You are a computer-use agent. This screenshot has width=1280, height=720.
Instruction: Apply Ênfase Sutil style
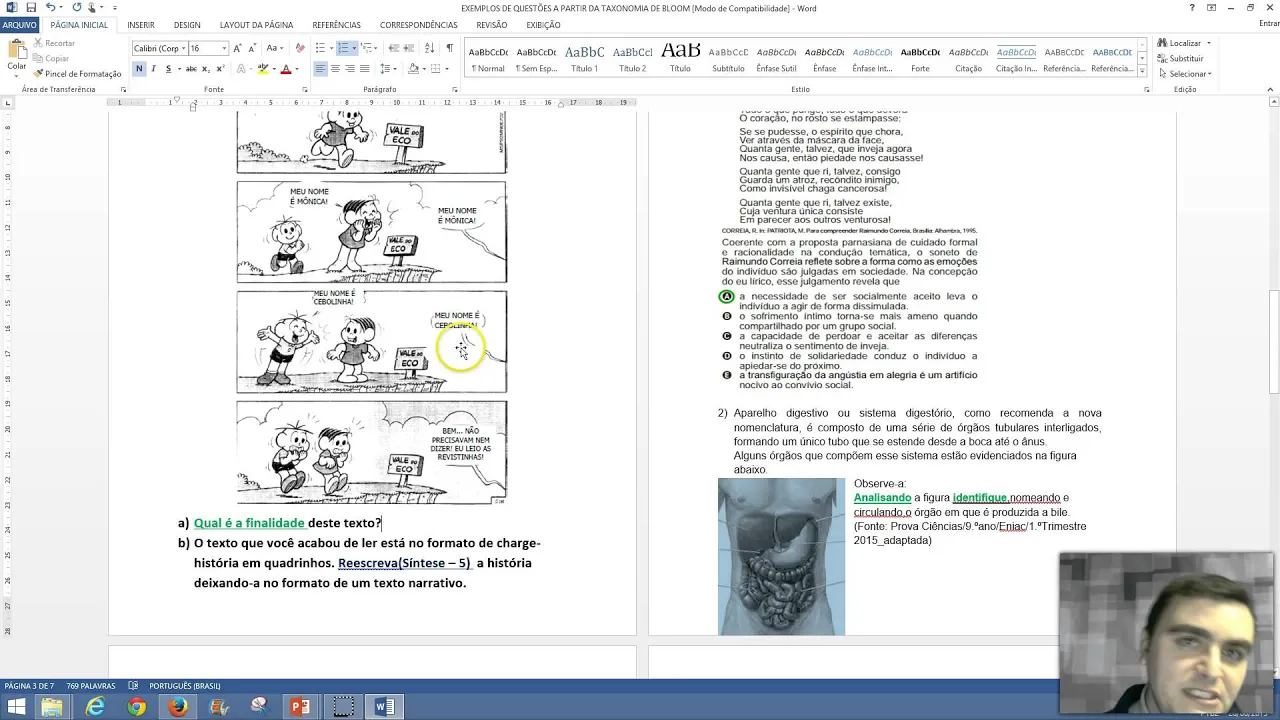[776, 58]
